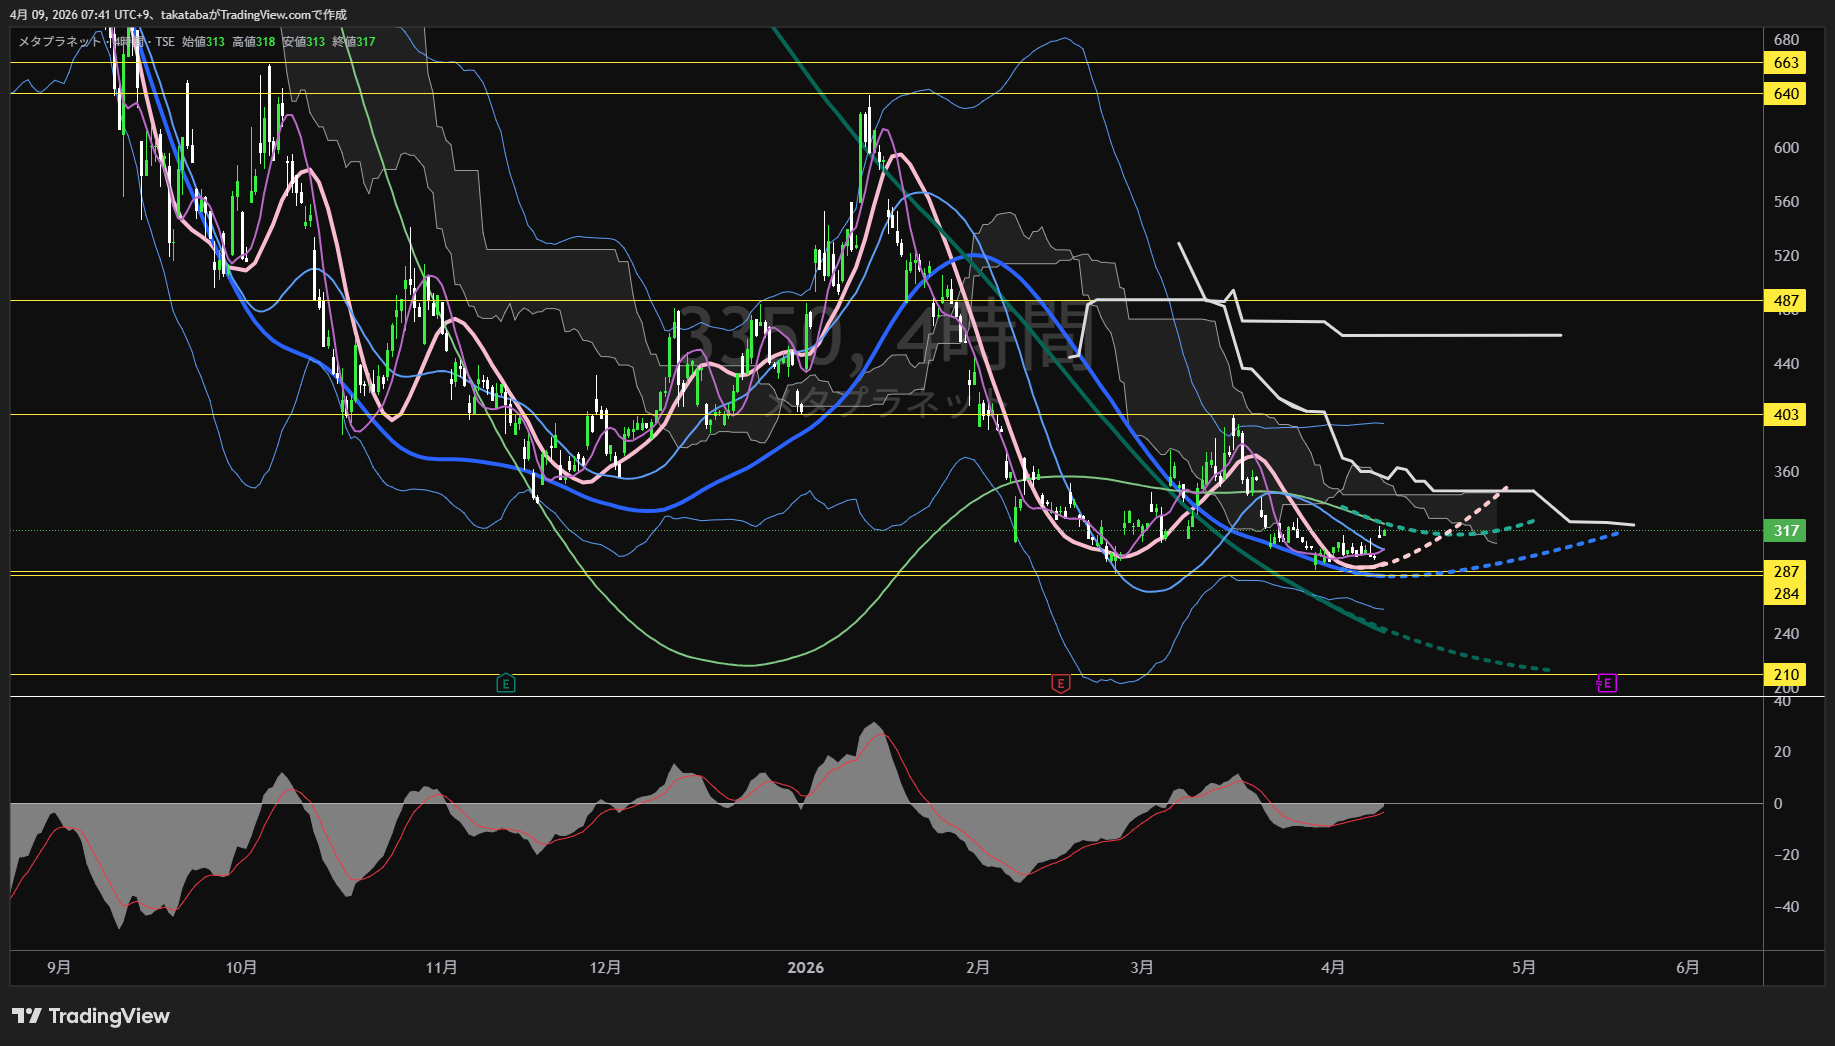Viewport: 1835px width, 1046px height.
Task: Select the 640 yellow price label
Action: (1785, 94)
